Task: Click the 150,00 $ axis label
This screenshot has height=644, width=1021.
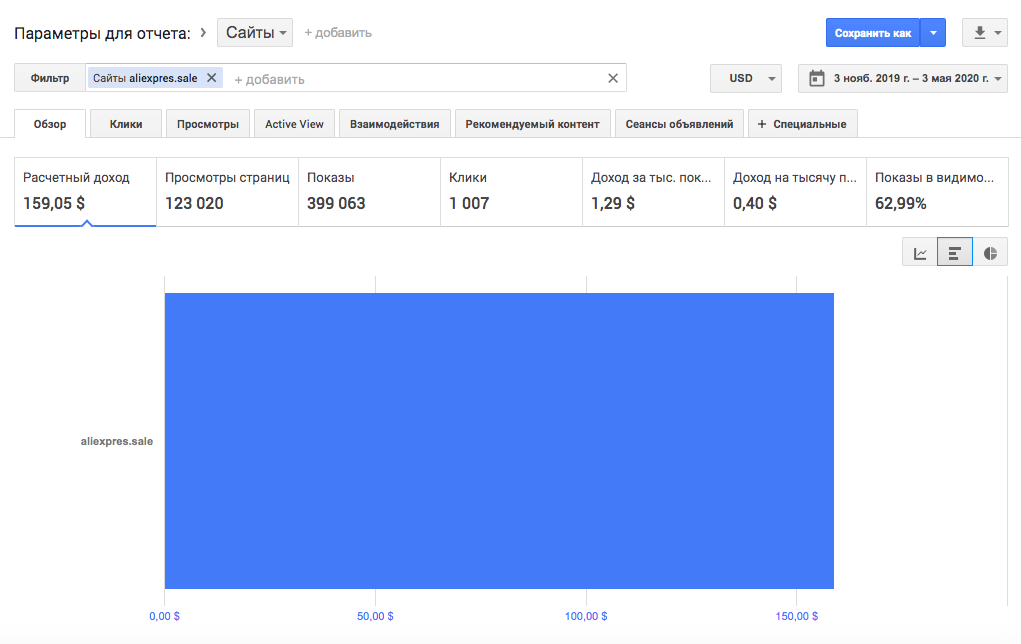Action: coord(796,616)
